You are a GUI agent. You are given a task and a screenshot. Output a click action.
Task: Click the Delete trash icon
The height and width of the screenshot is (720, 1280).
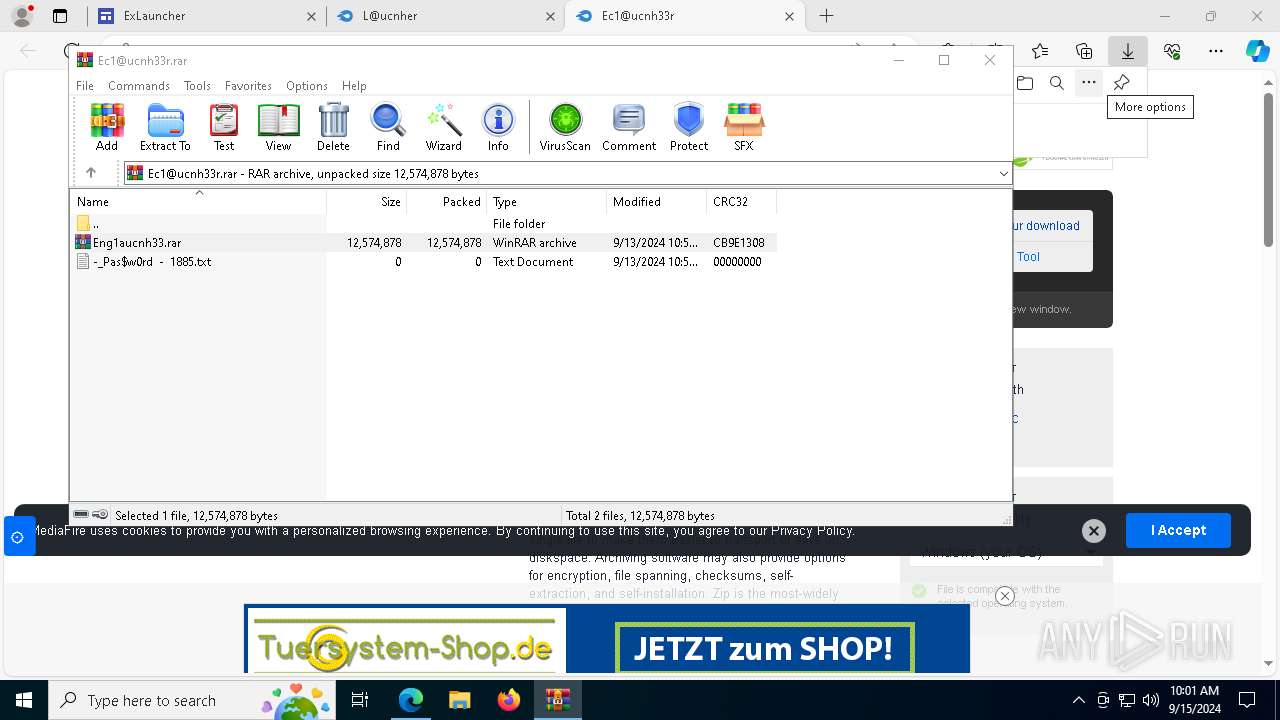[x=333, y=127]
